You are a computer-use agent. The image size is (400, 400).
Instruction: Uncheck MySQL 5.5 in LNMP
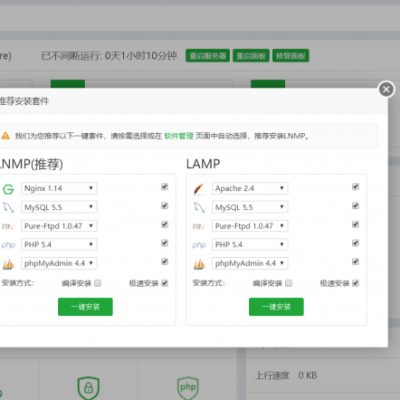164,206
